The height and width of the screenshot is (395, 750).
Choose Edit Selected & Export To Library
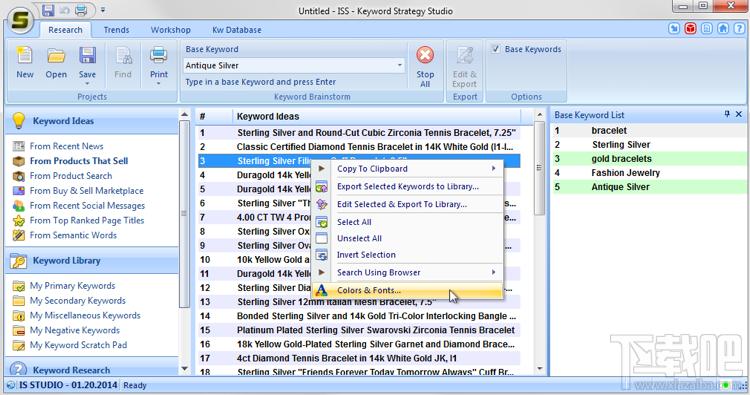coord(408,204)
